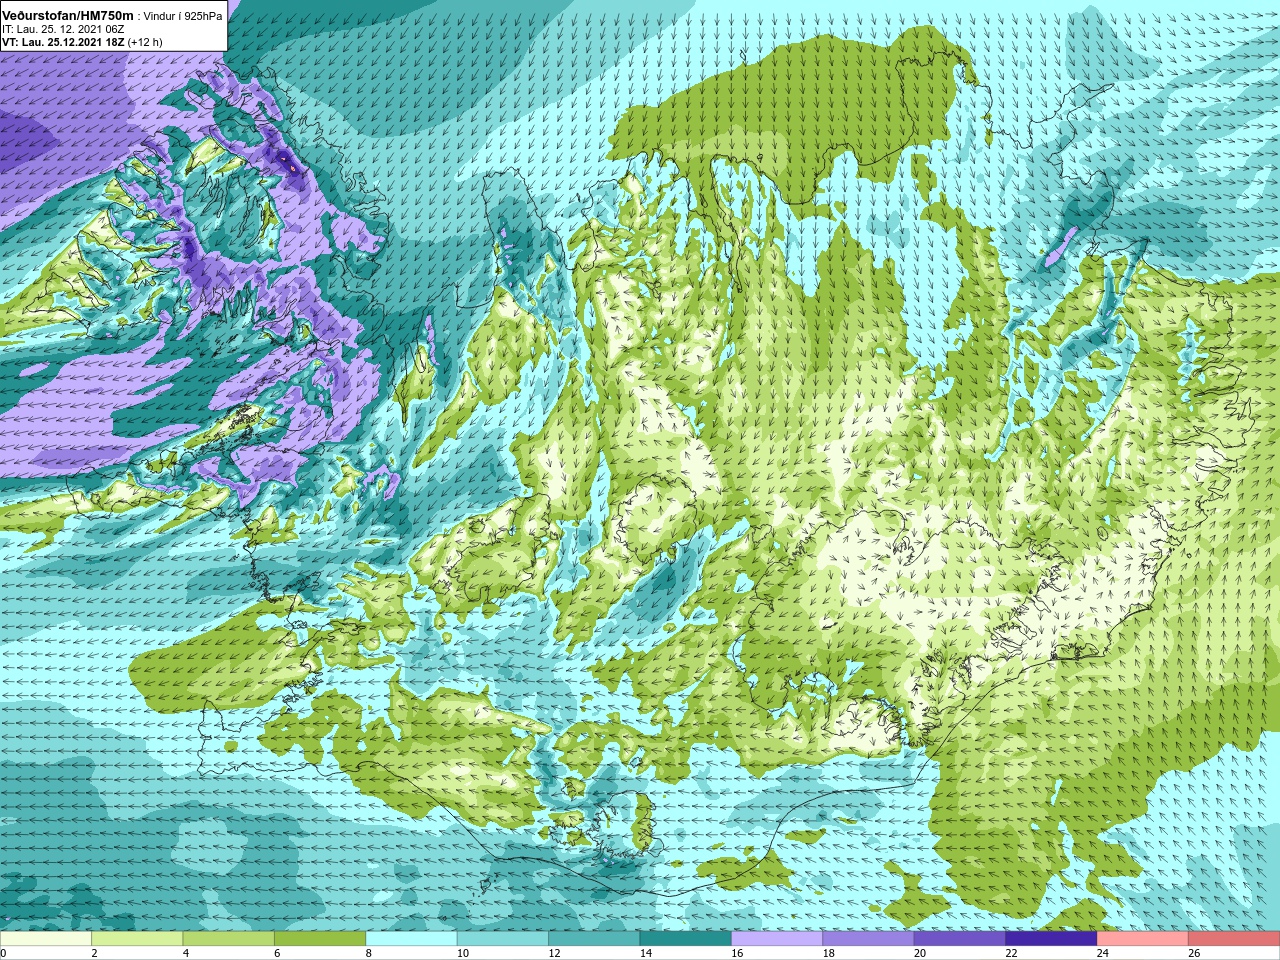
Task: Click the legend scale value "16"
Action: tap(737, 953)
